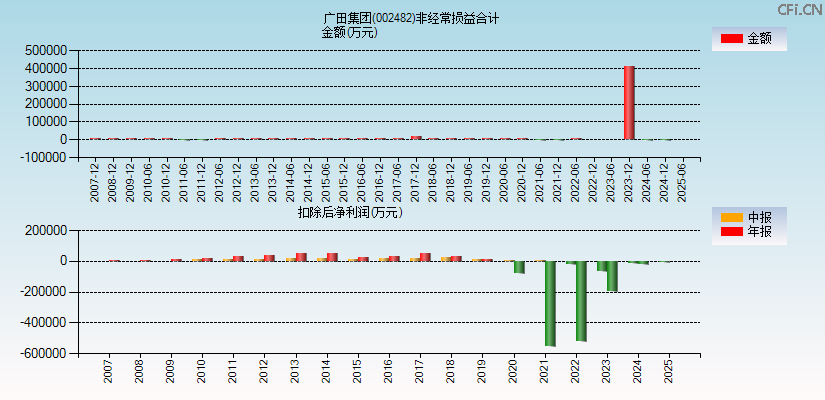Click the 2012-12 axis label

click(237, 182)
